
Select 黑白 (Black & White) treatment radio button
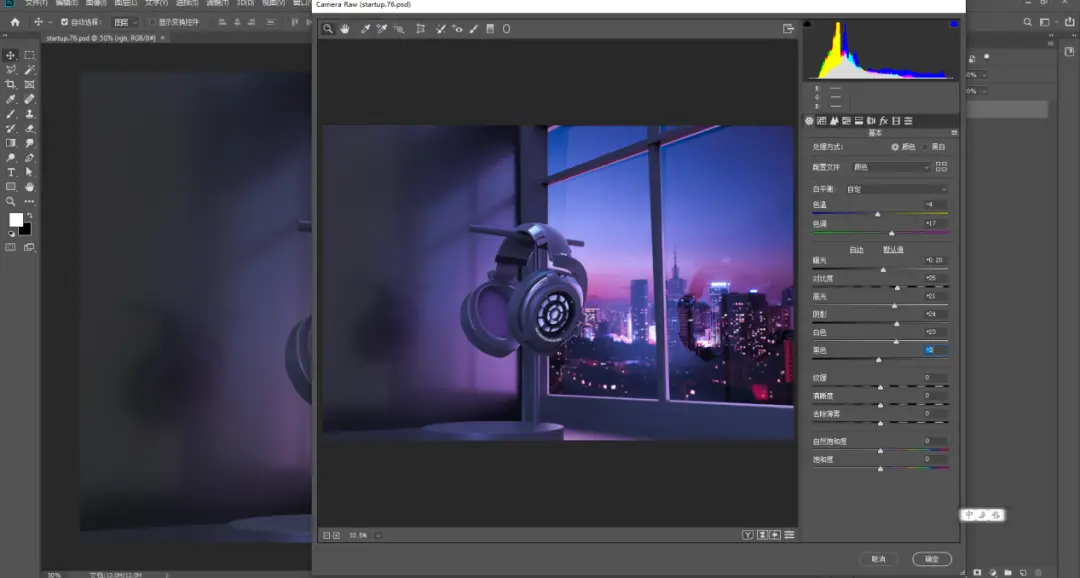point(925,147)
